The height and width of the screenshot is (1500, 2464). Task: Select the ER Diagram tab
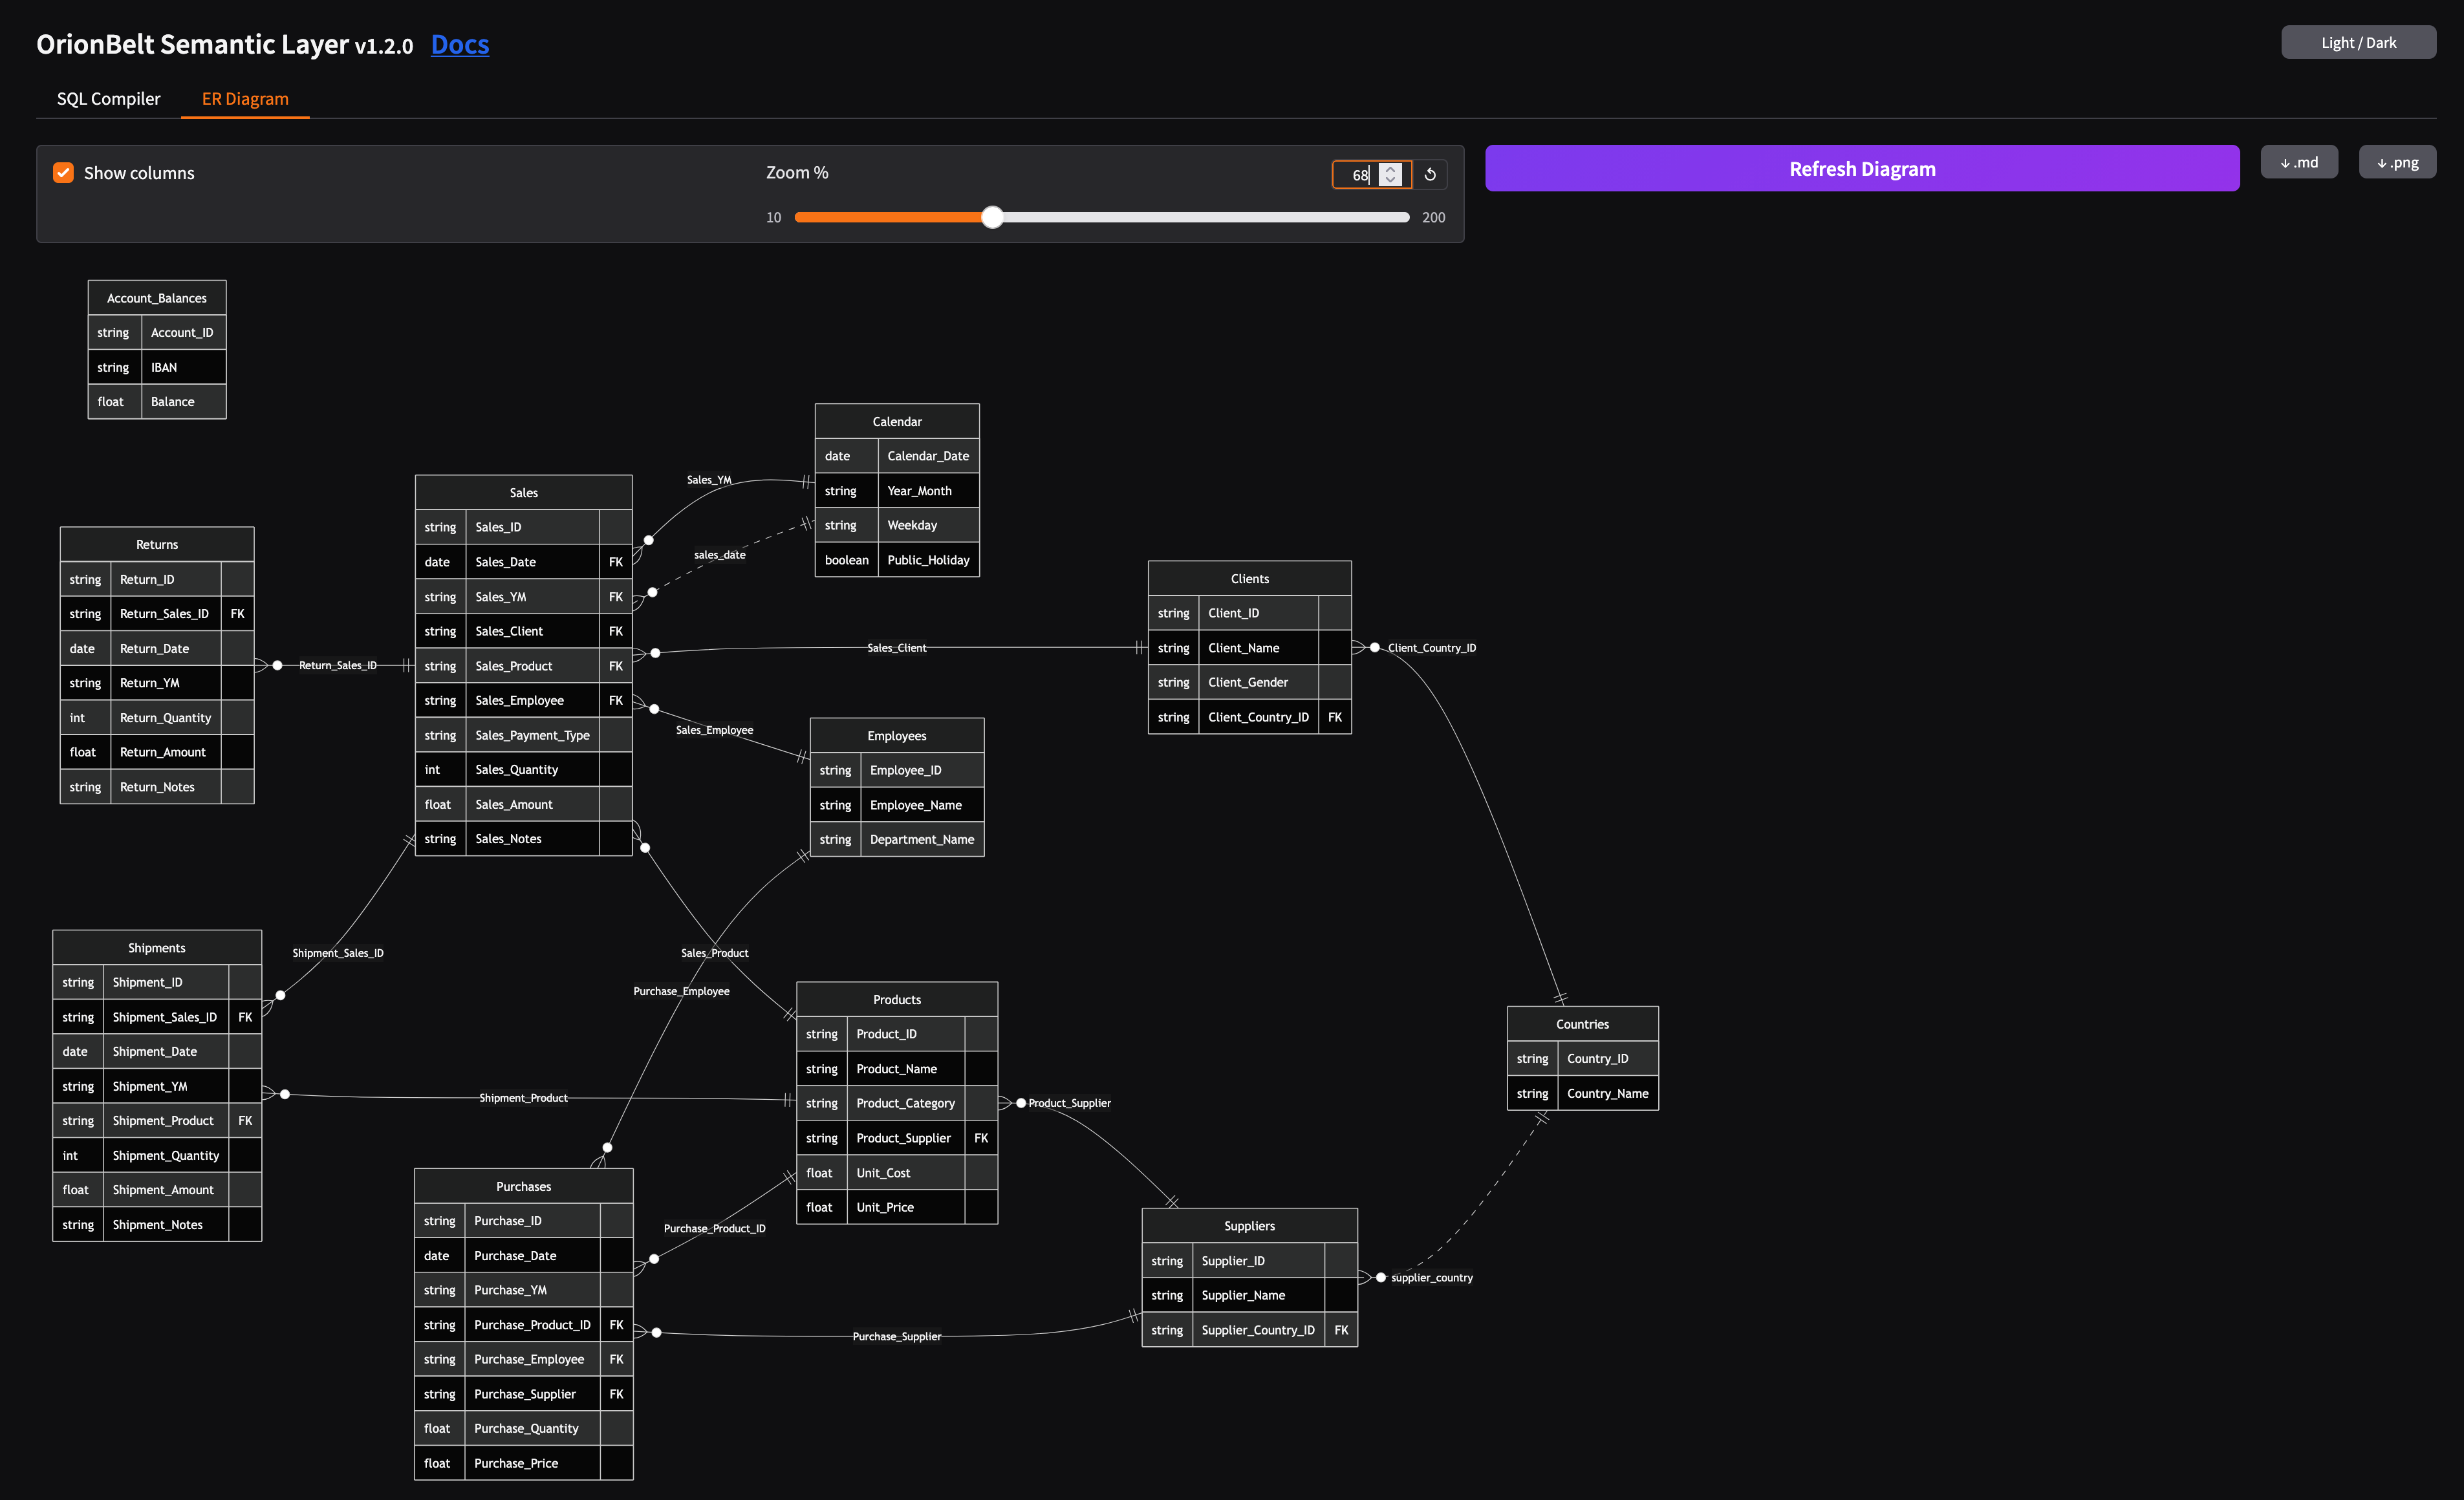pos(245,98)
